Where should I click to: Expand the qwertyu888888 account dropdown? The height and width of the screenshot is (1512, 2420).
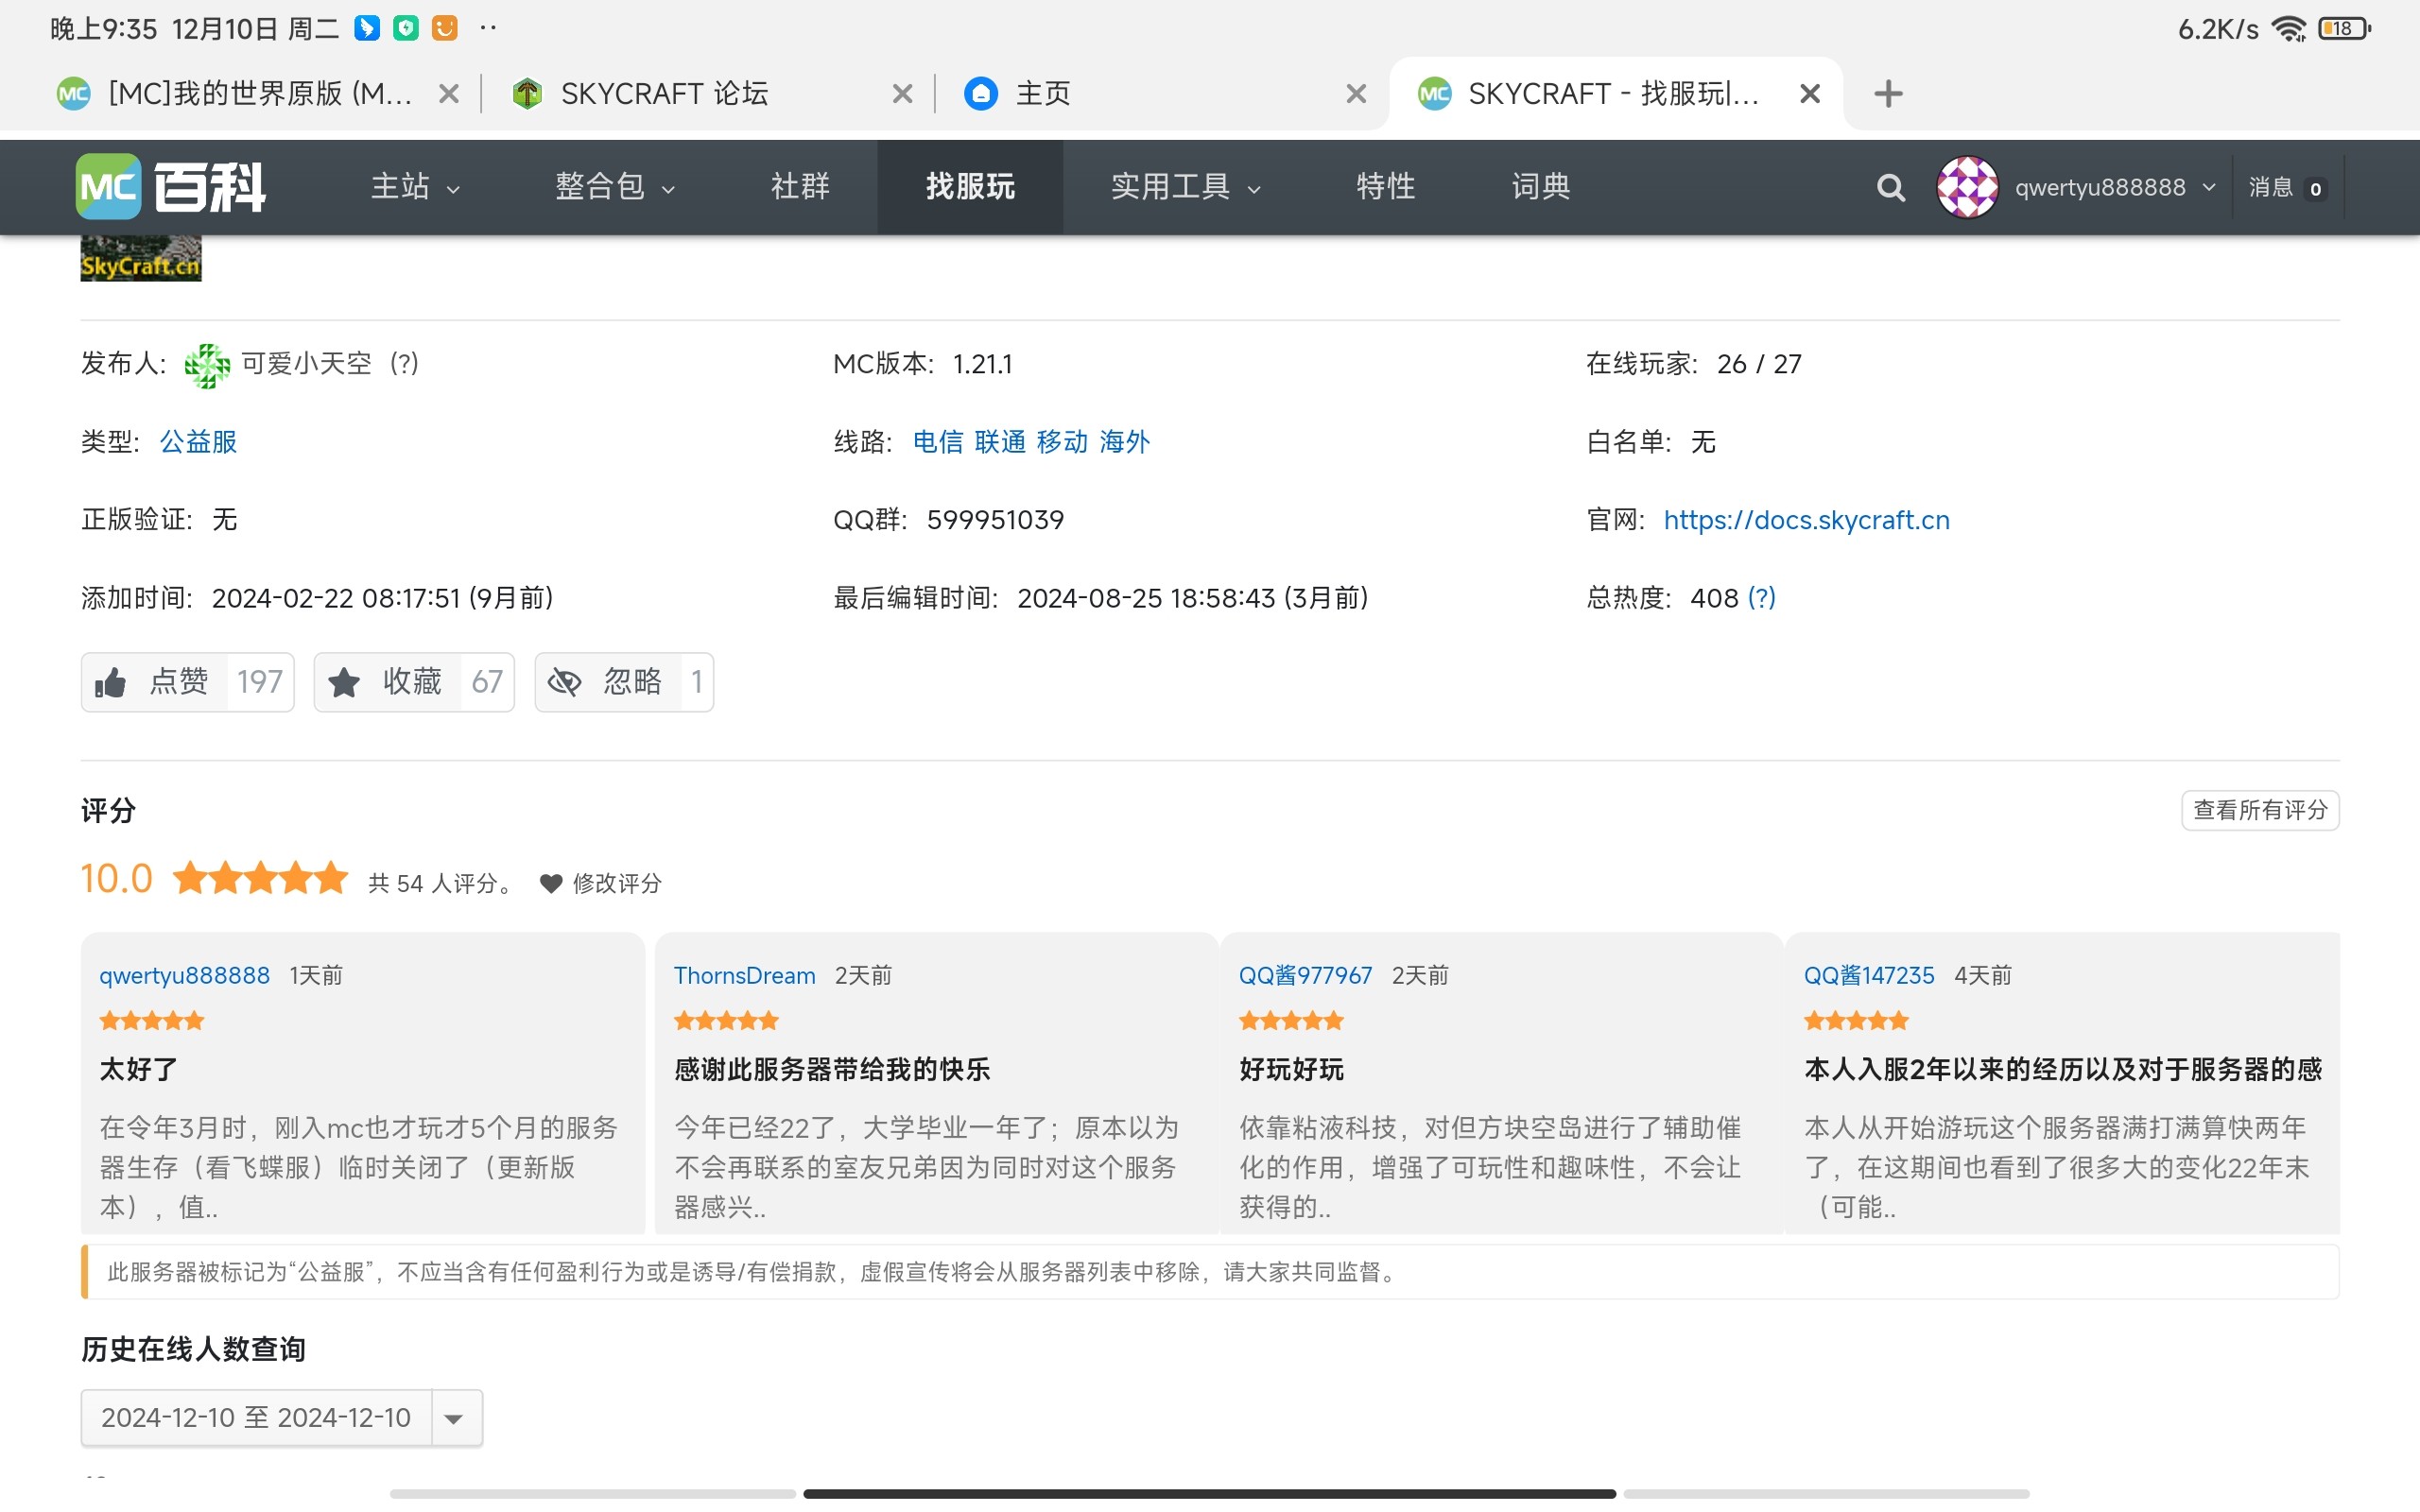tap(2210, 187)
